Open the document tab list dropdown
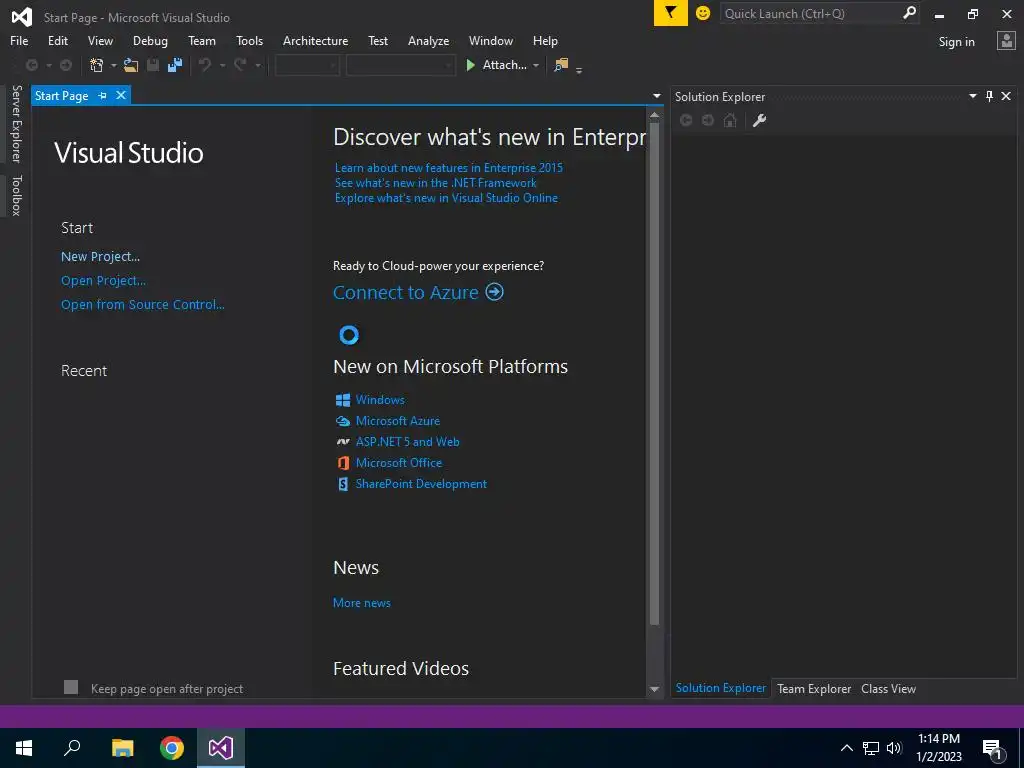The width and height of the screenshot is (1024, 768). (656, 96)
